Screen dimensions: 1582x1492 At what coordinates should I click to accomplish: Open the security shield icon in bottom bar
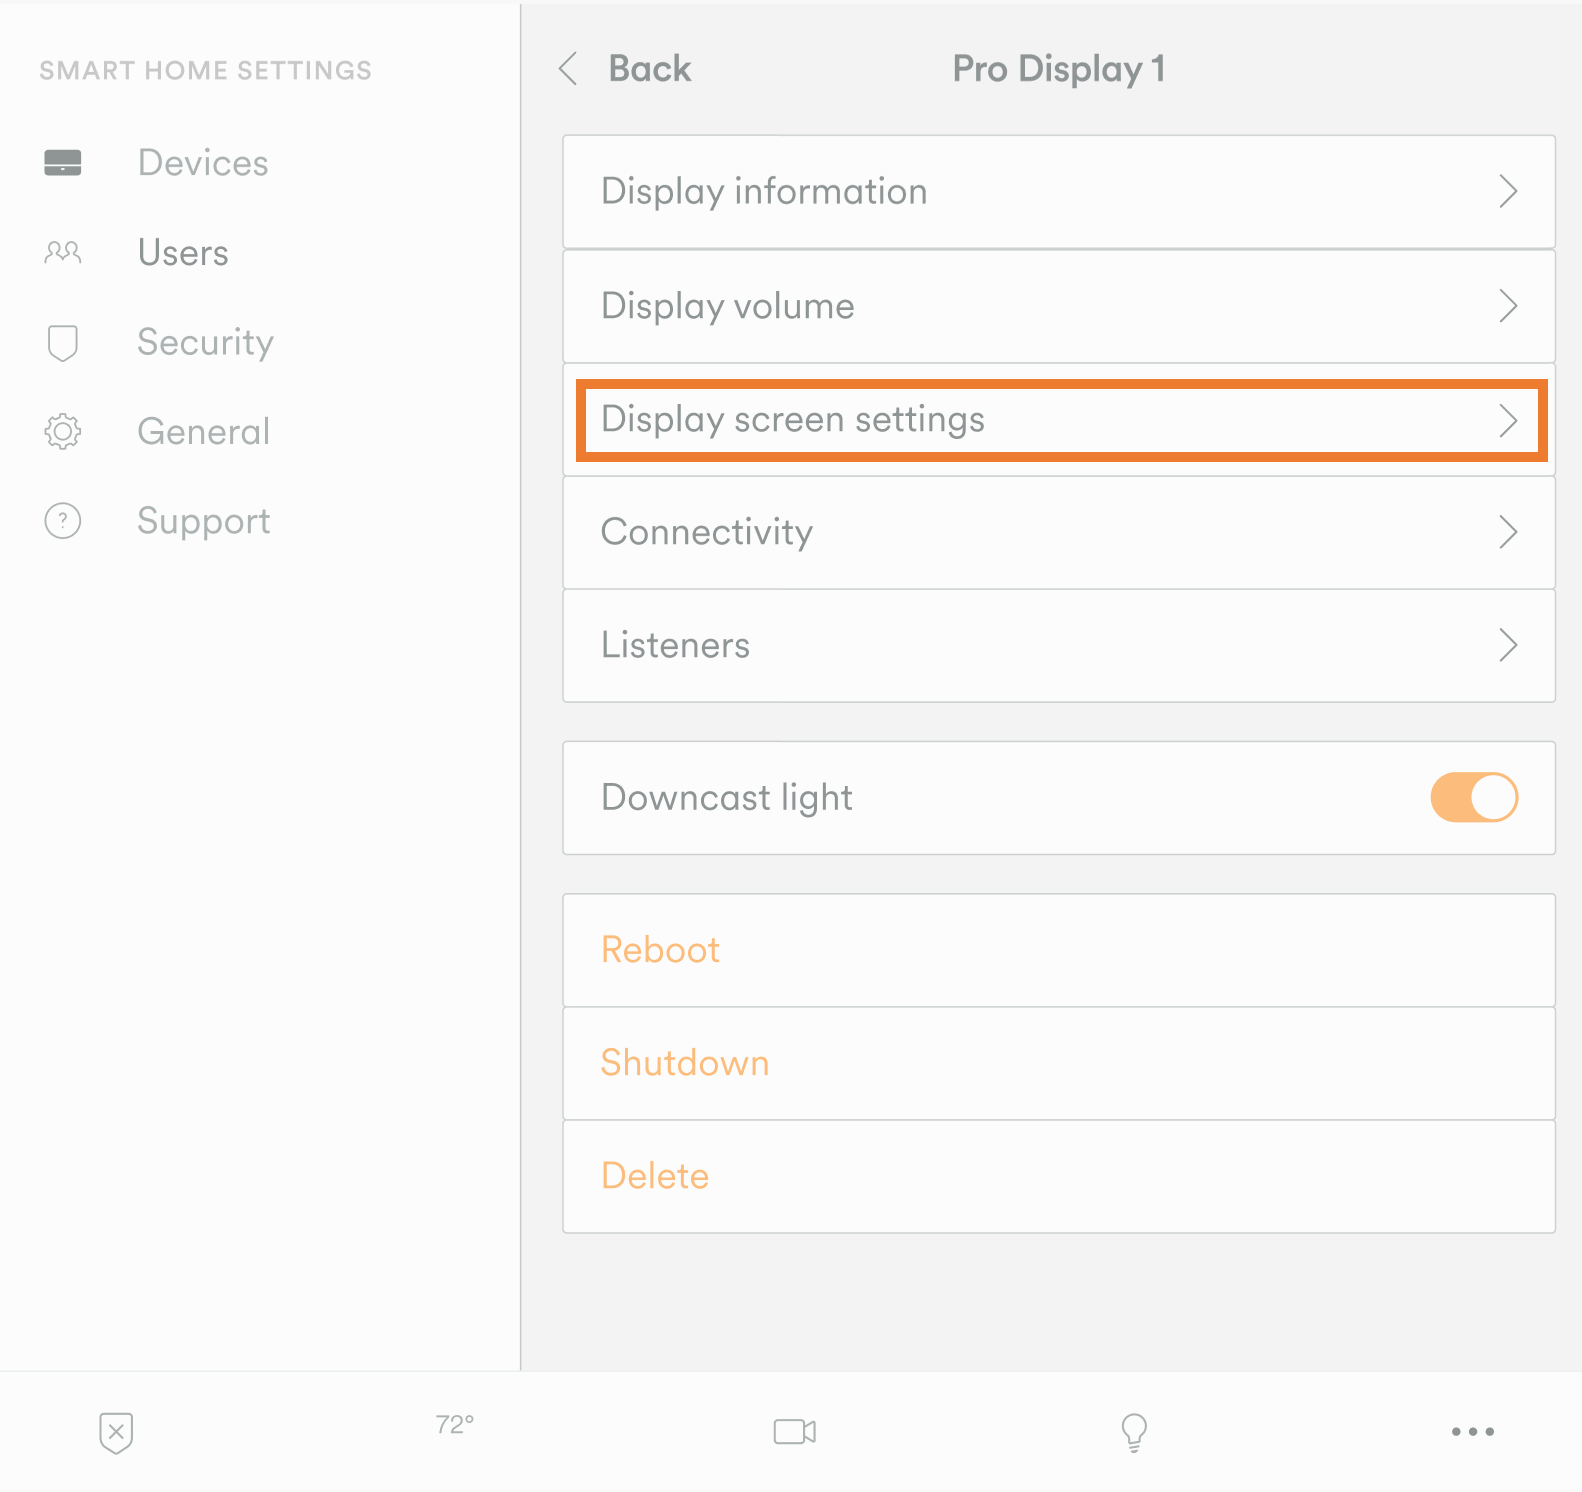(116, 1432)
